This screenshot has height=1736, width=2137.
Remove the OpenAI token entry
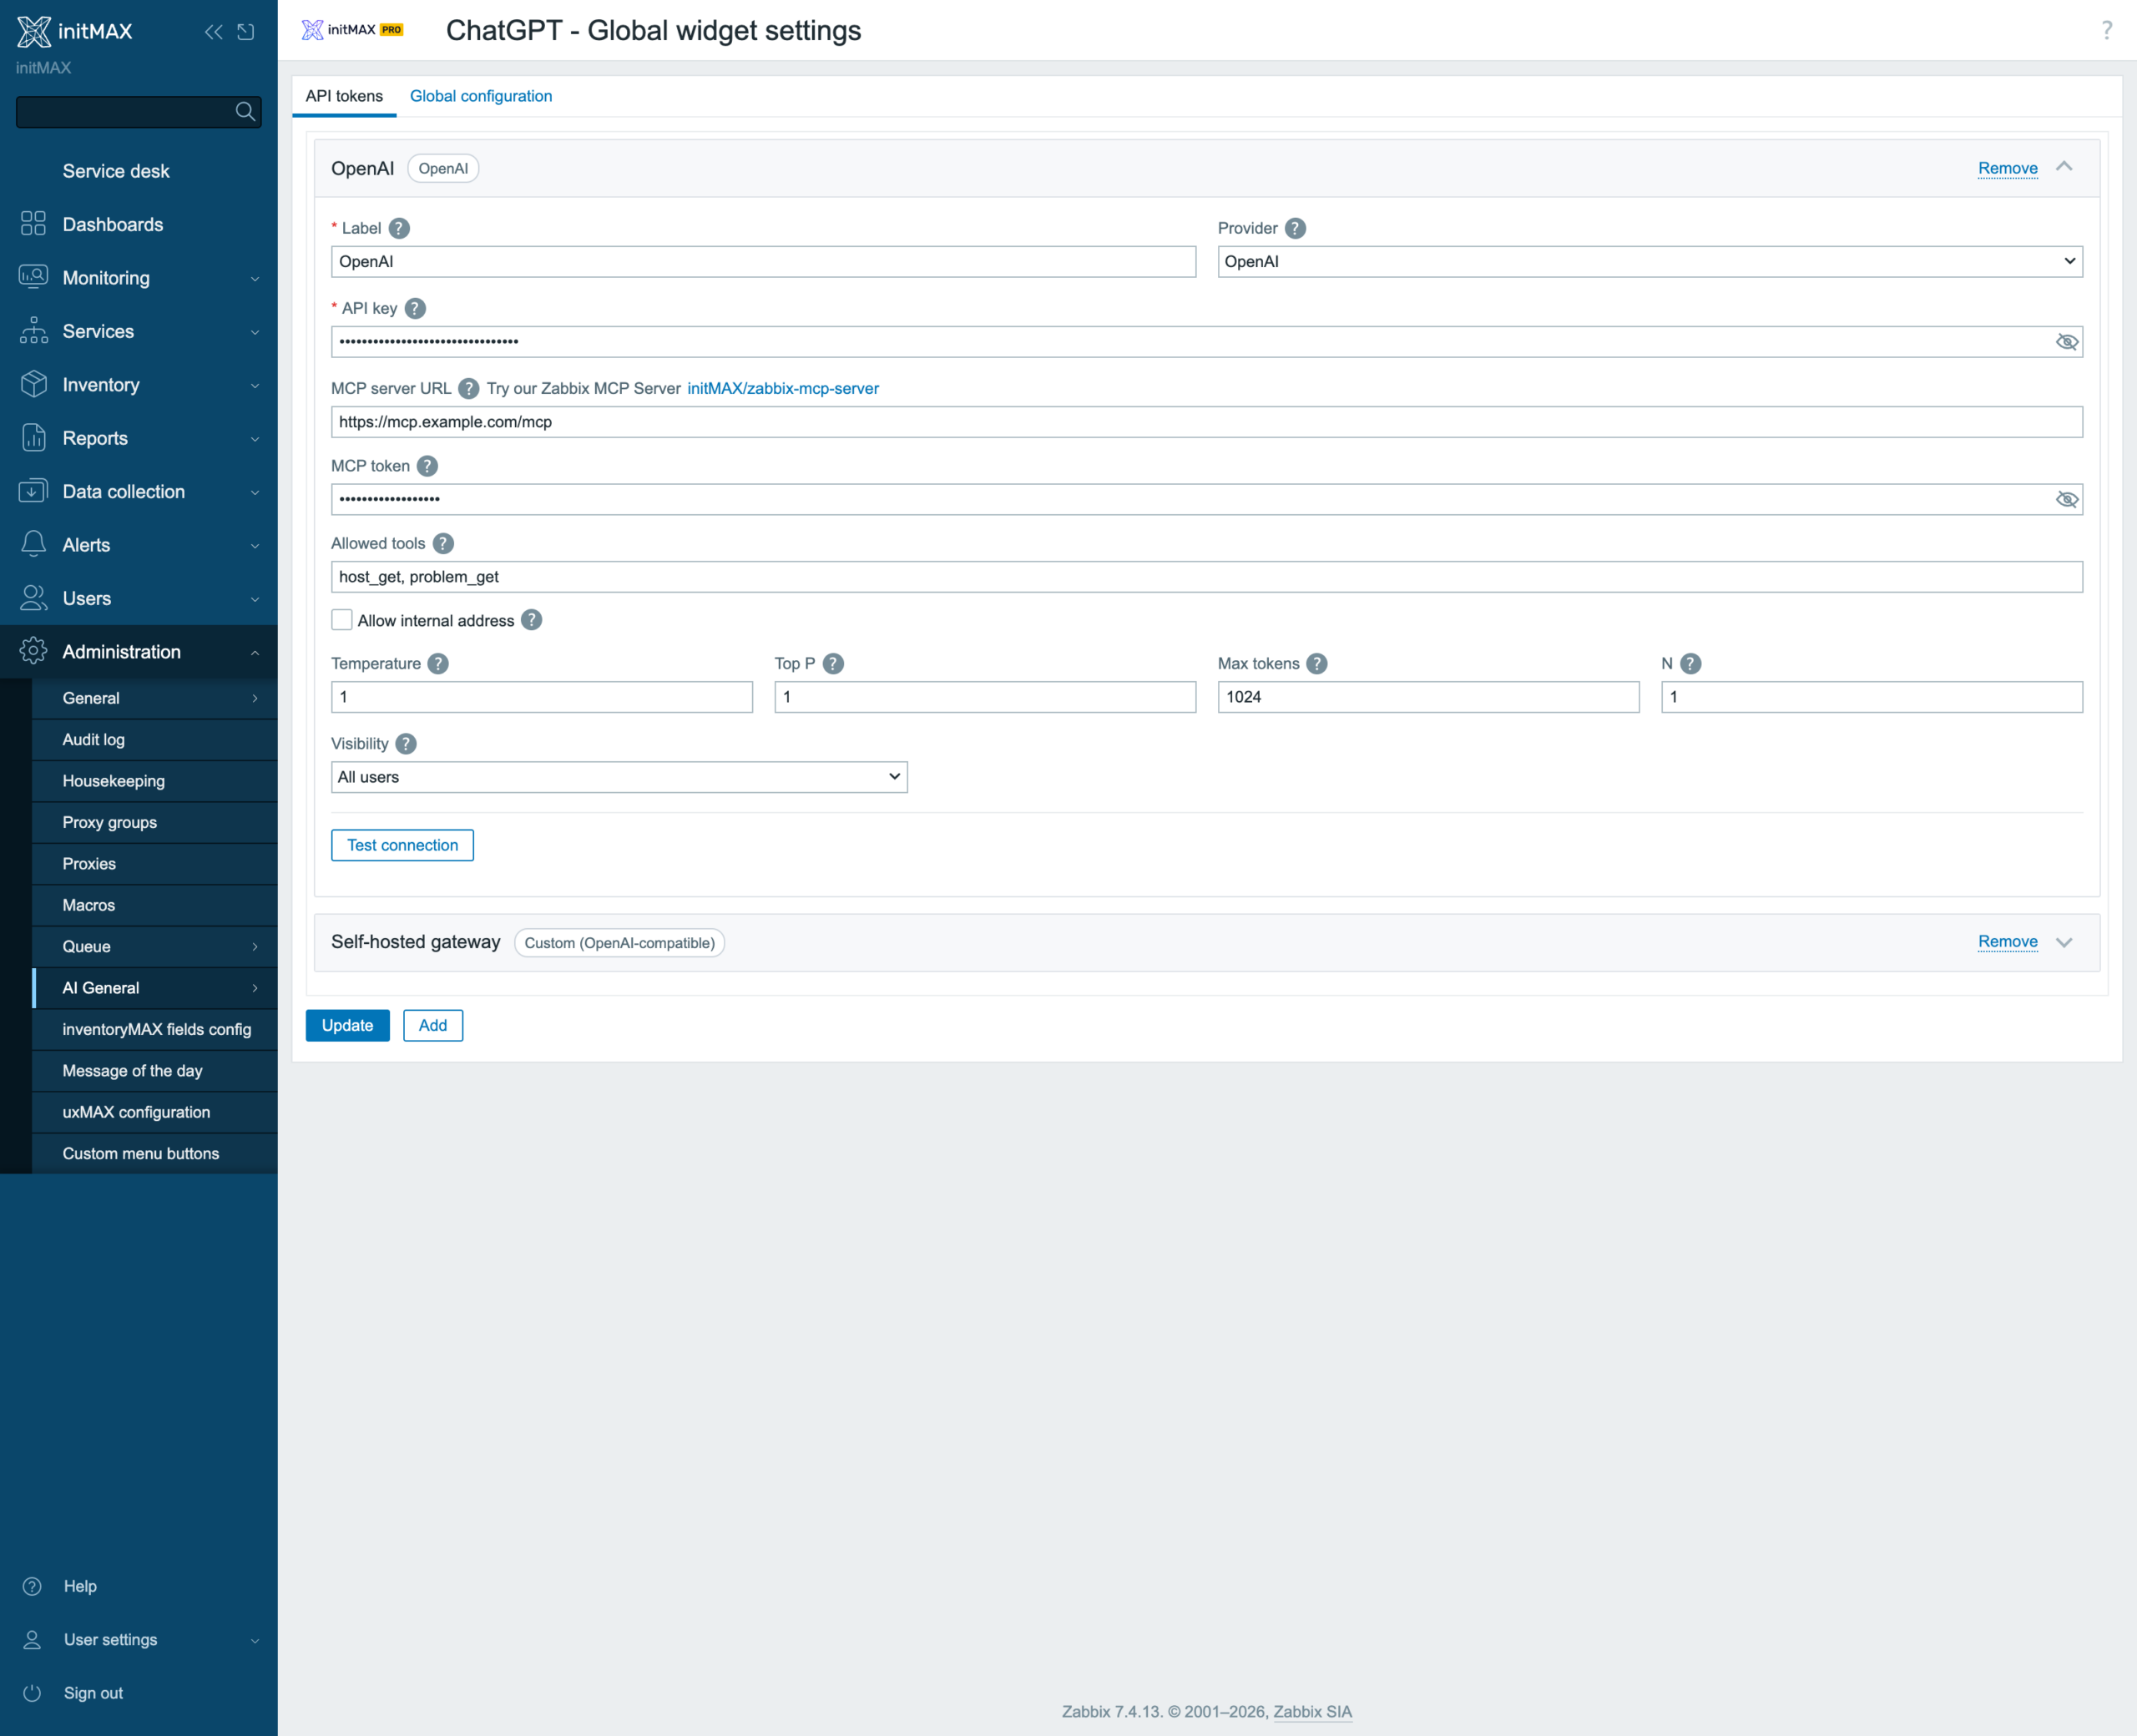(x=2007, y=168)
